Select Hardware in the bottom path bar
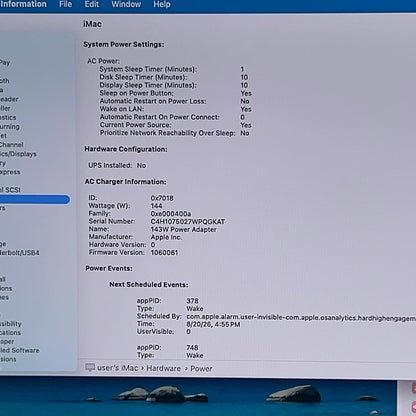Viewport: 416px width, 416px height. click(x=163, y=368)
